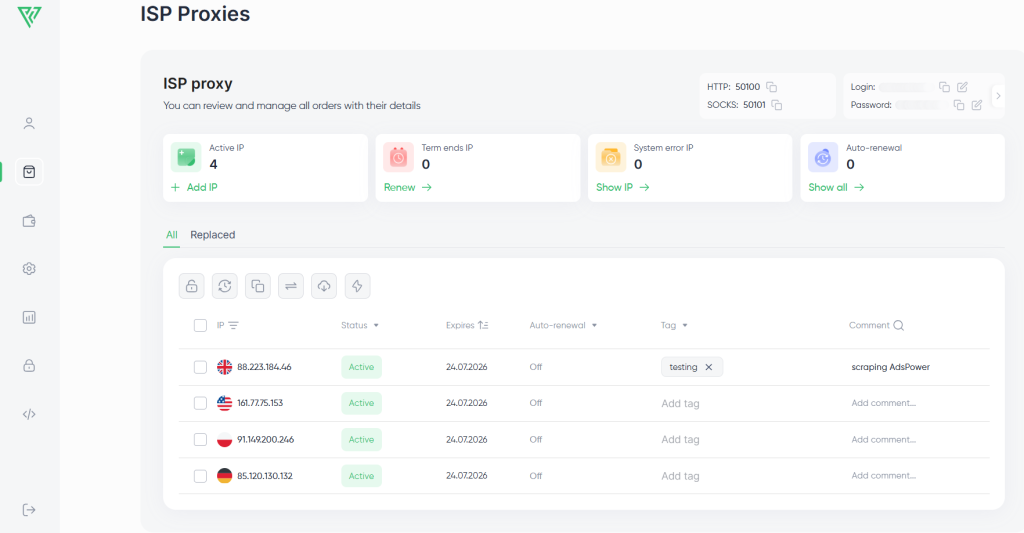Click Add comment for 161.77.75.153
Screen dimensions: 1024x533
884,403
